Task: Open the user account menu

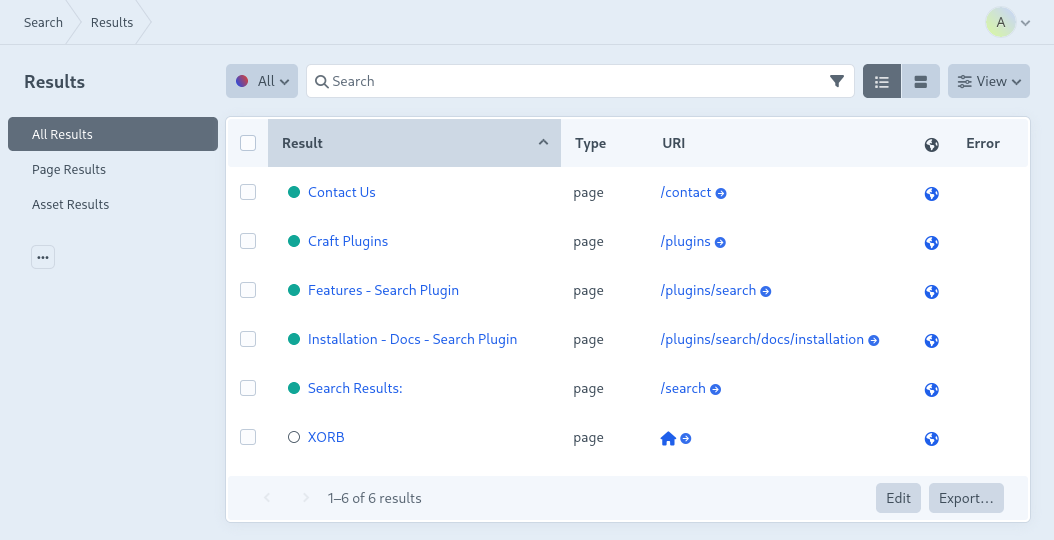Action: (x=1007, y=22)
